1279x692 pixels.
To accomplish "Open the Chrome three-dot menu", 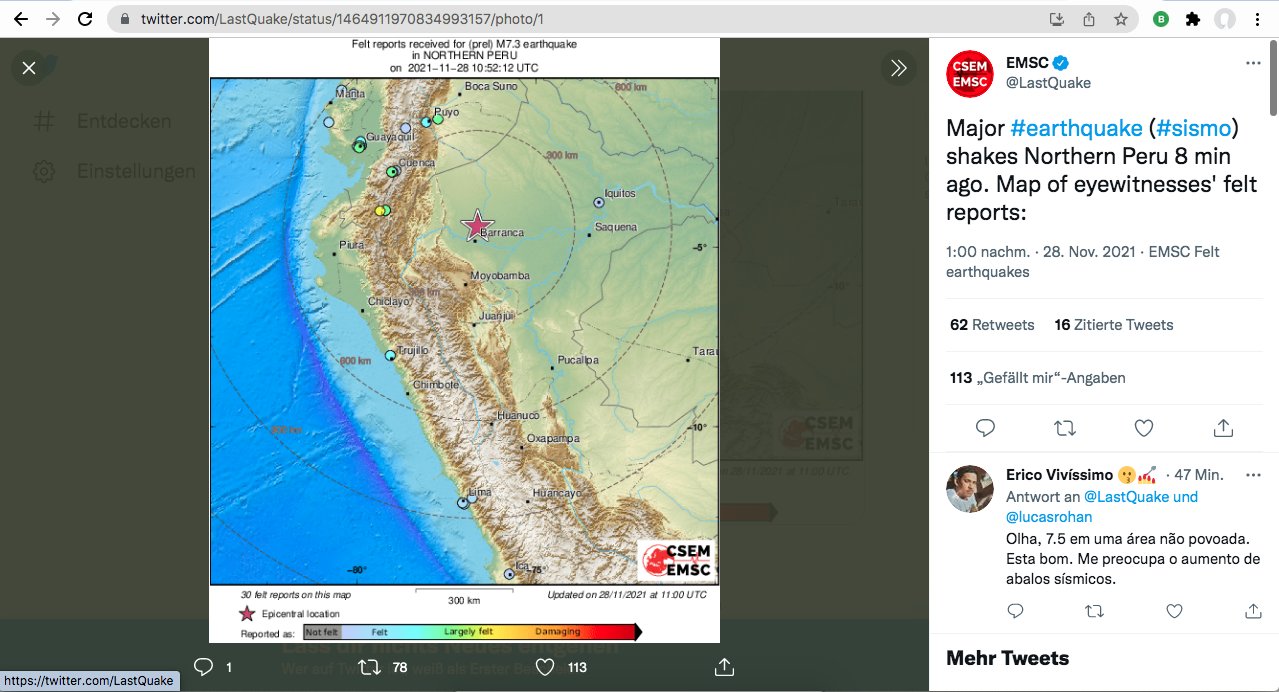I will click(x=1257, y=19).
